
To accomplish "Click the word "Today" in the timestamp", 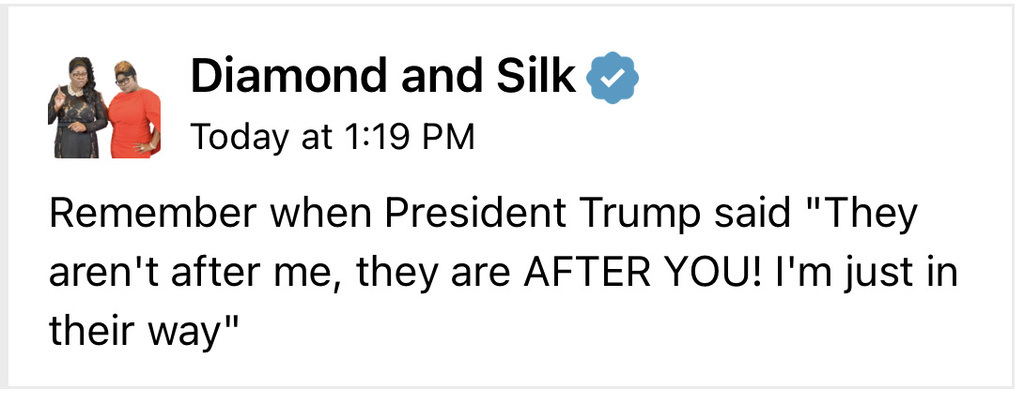I will pyautogui.click(x=235, y=137).
